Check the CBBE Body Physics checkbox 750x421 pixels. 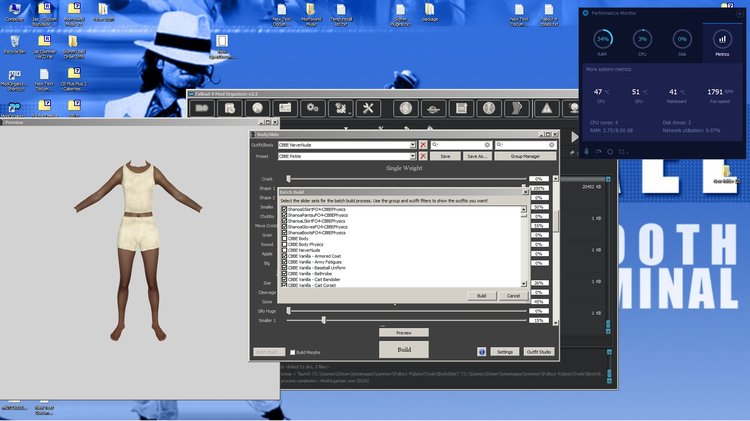[x=285, y=244]
